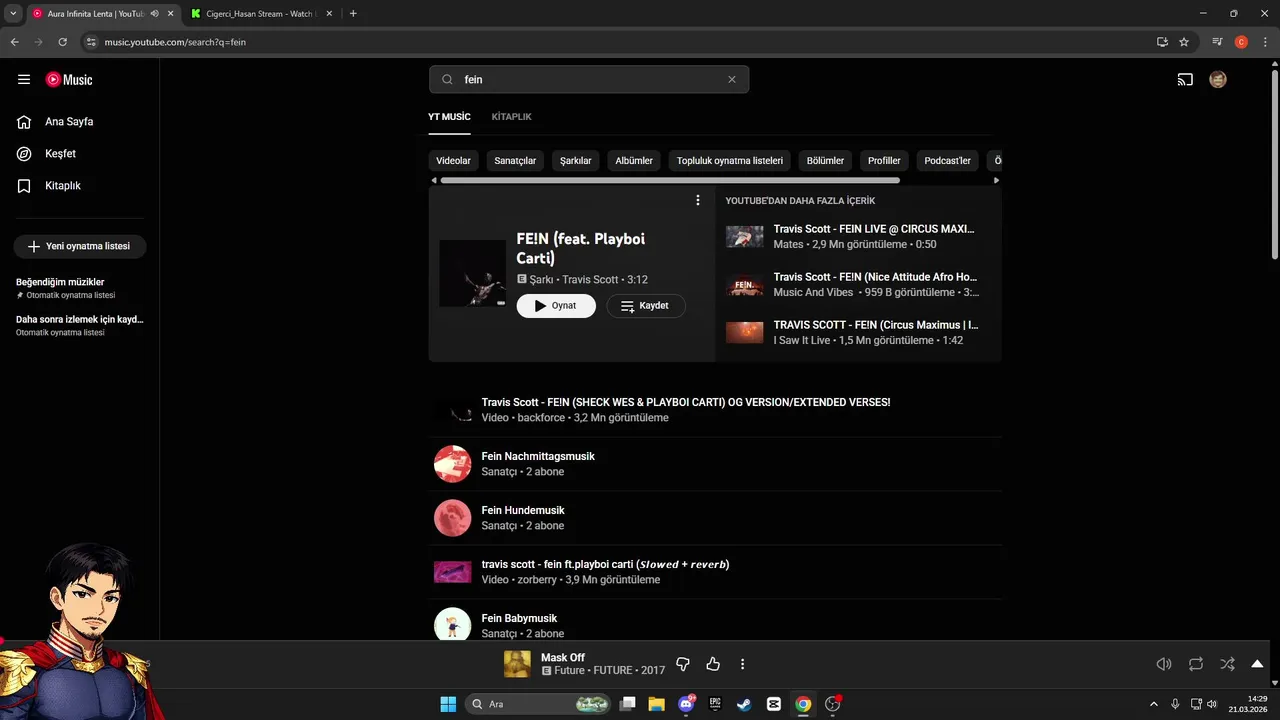Mute the Aura Infinita Lenta tab audio icon

pos(155,14)
